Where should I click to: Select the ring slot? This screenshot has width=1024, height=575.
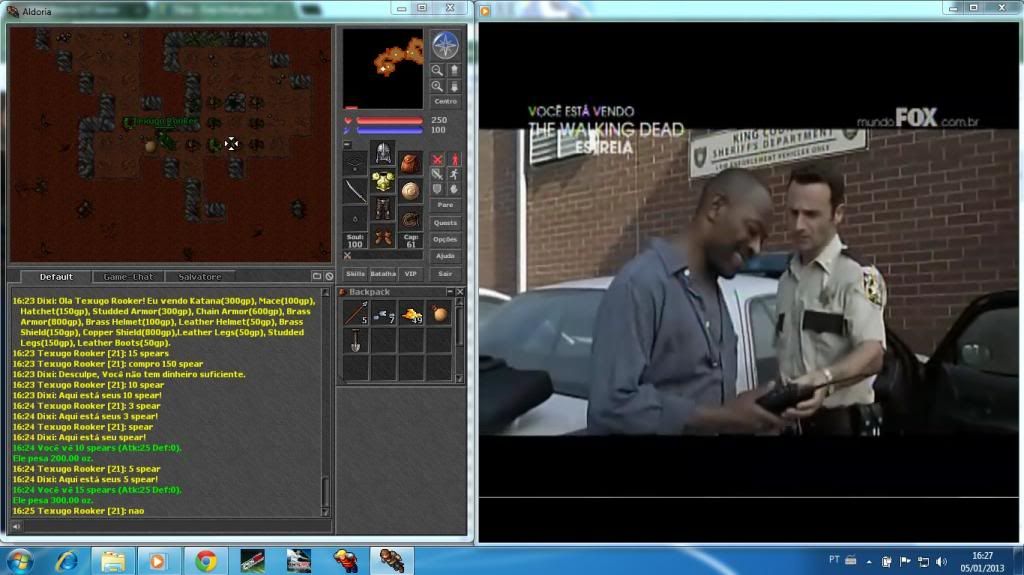(x=355, y=219)
